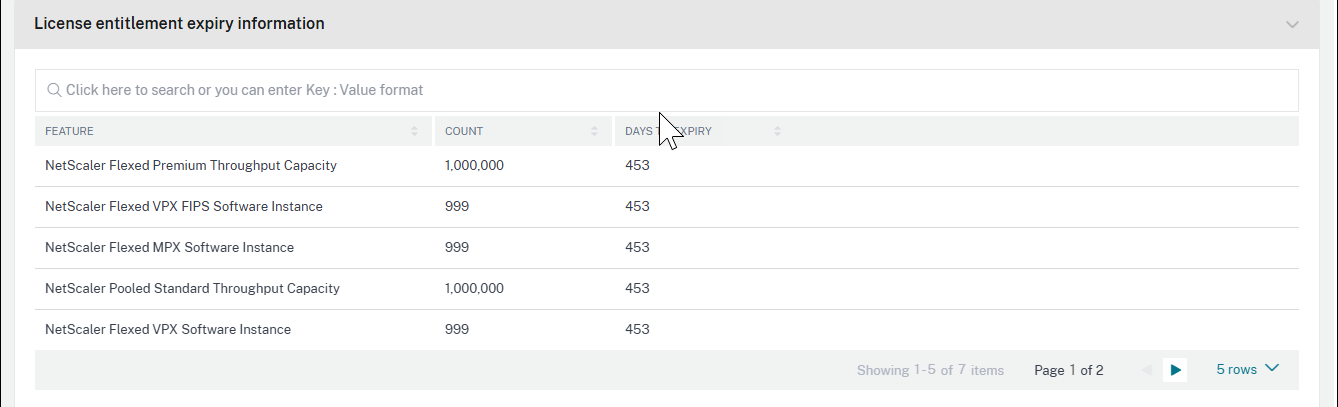Collapse the License entitlement expiry section
This screenshot has width=1338, height=407.
(x=1292, y=24)
